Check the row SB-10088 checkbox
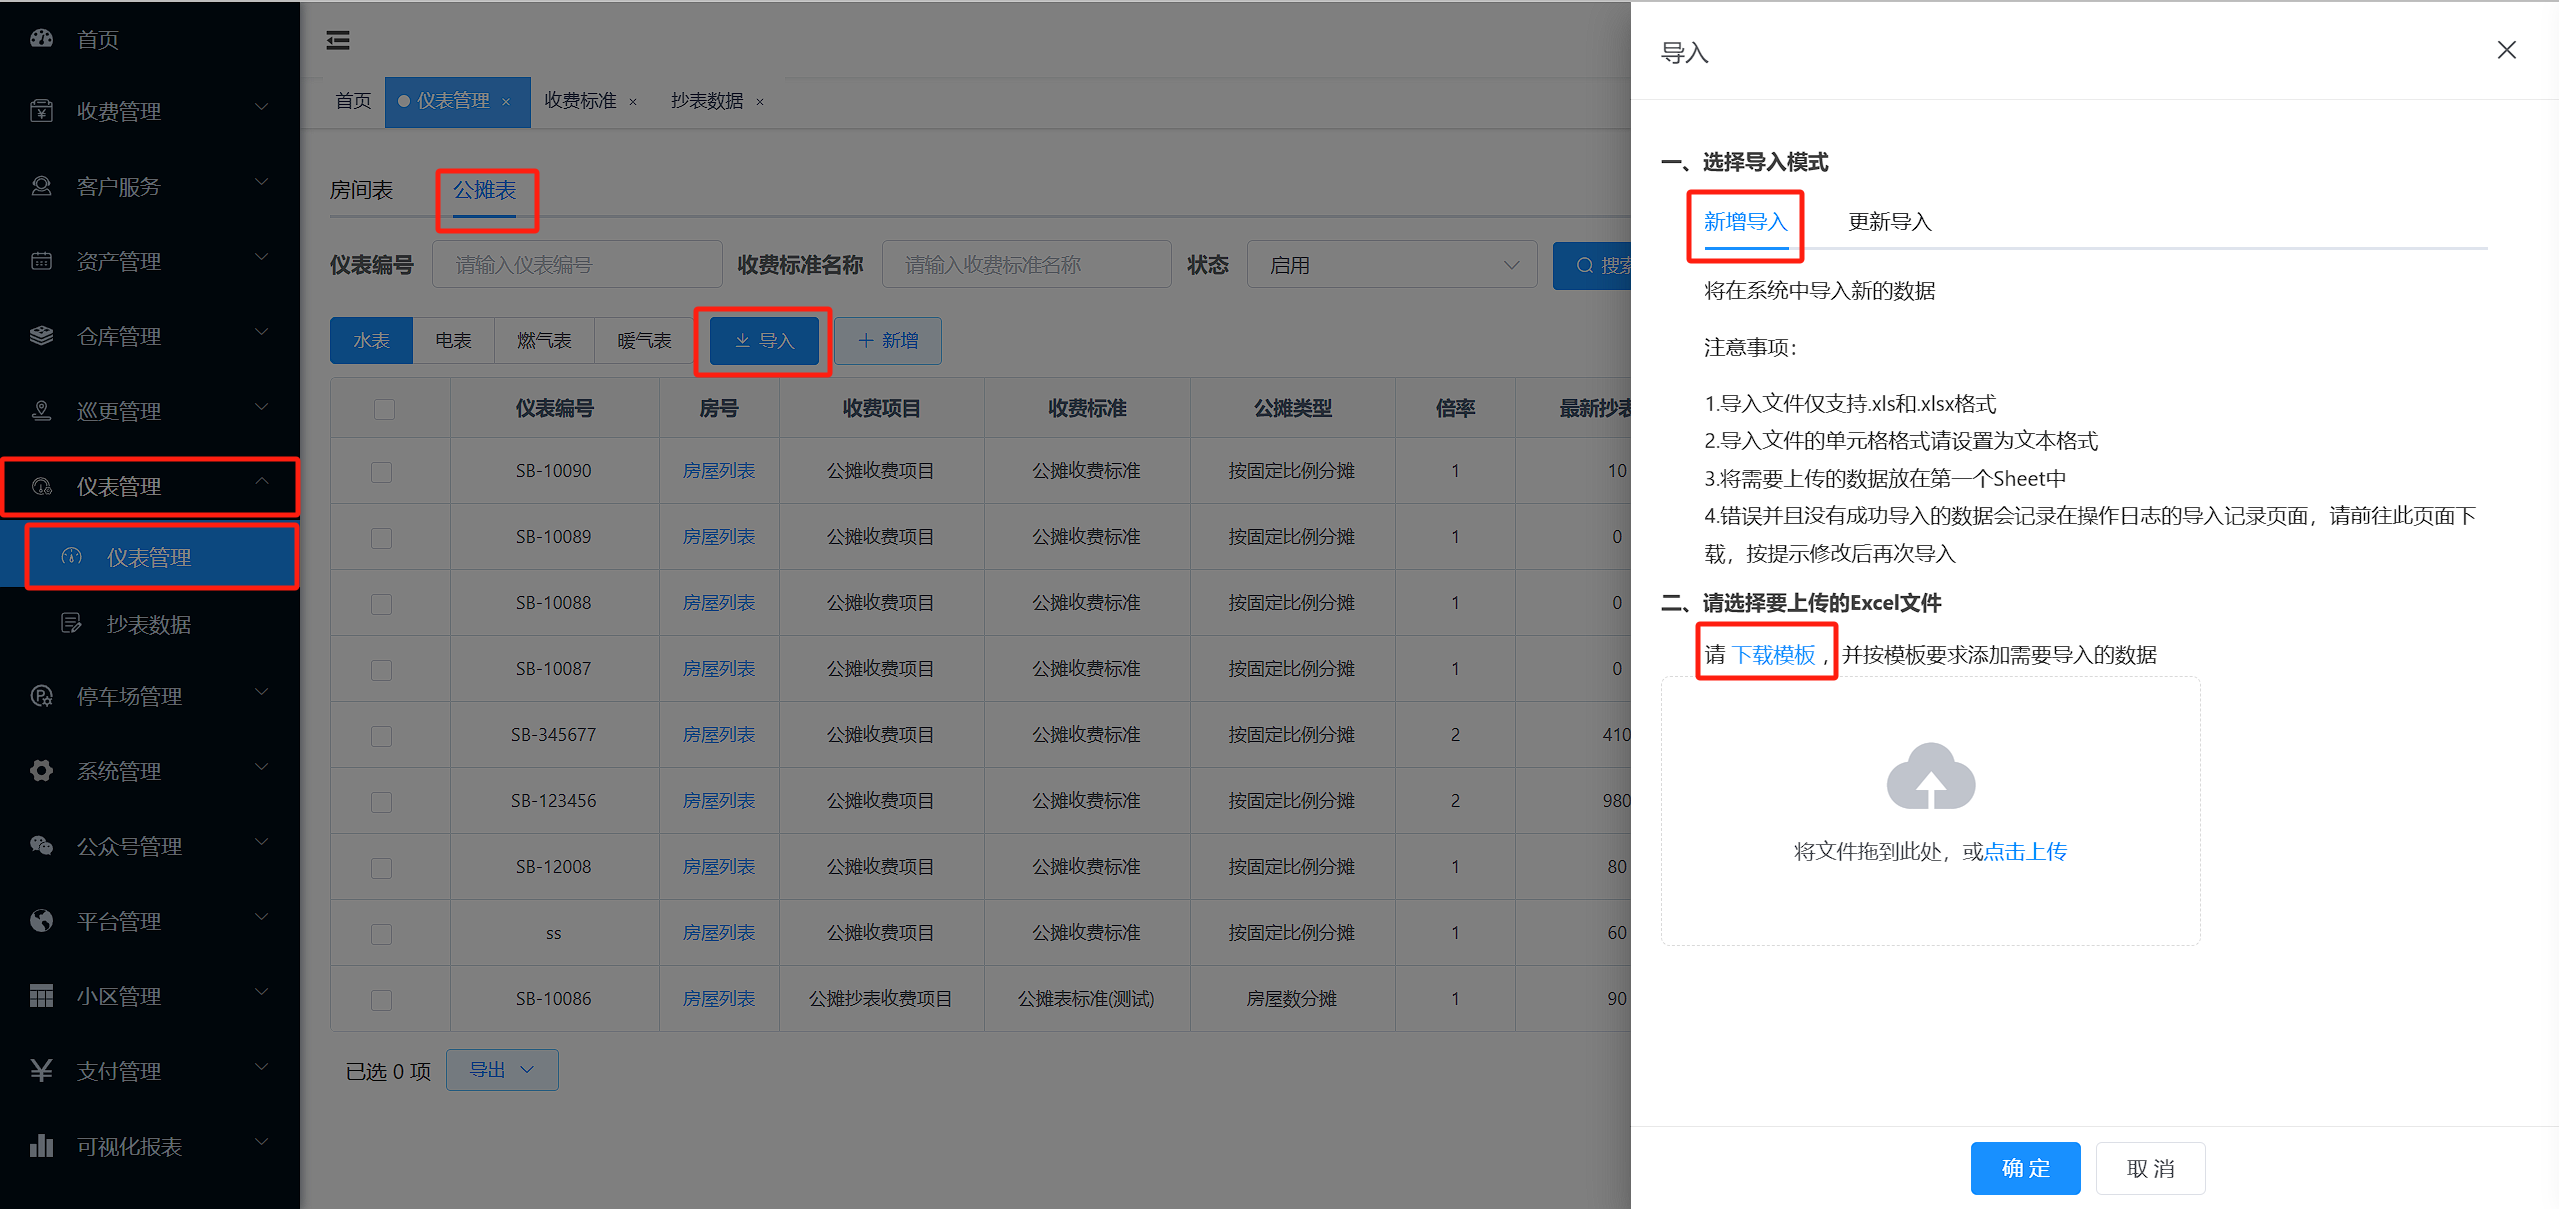The image size is (2559, 1209). 381,604
